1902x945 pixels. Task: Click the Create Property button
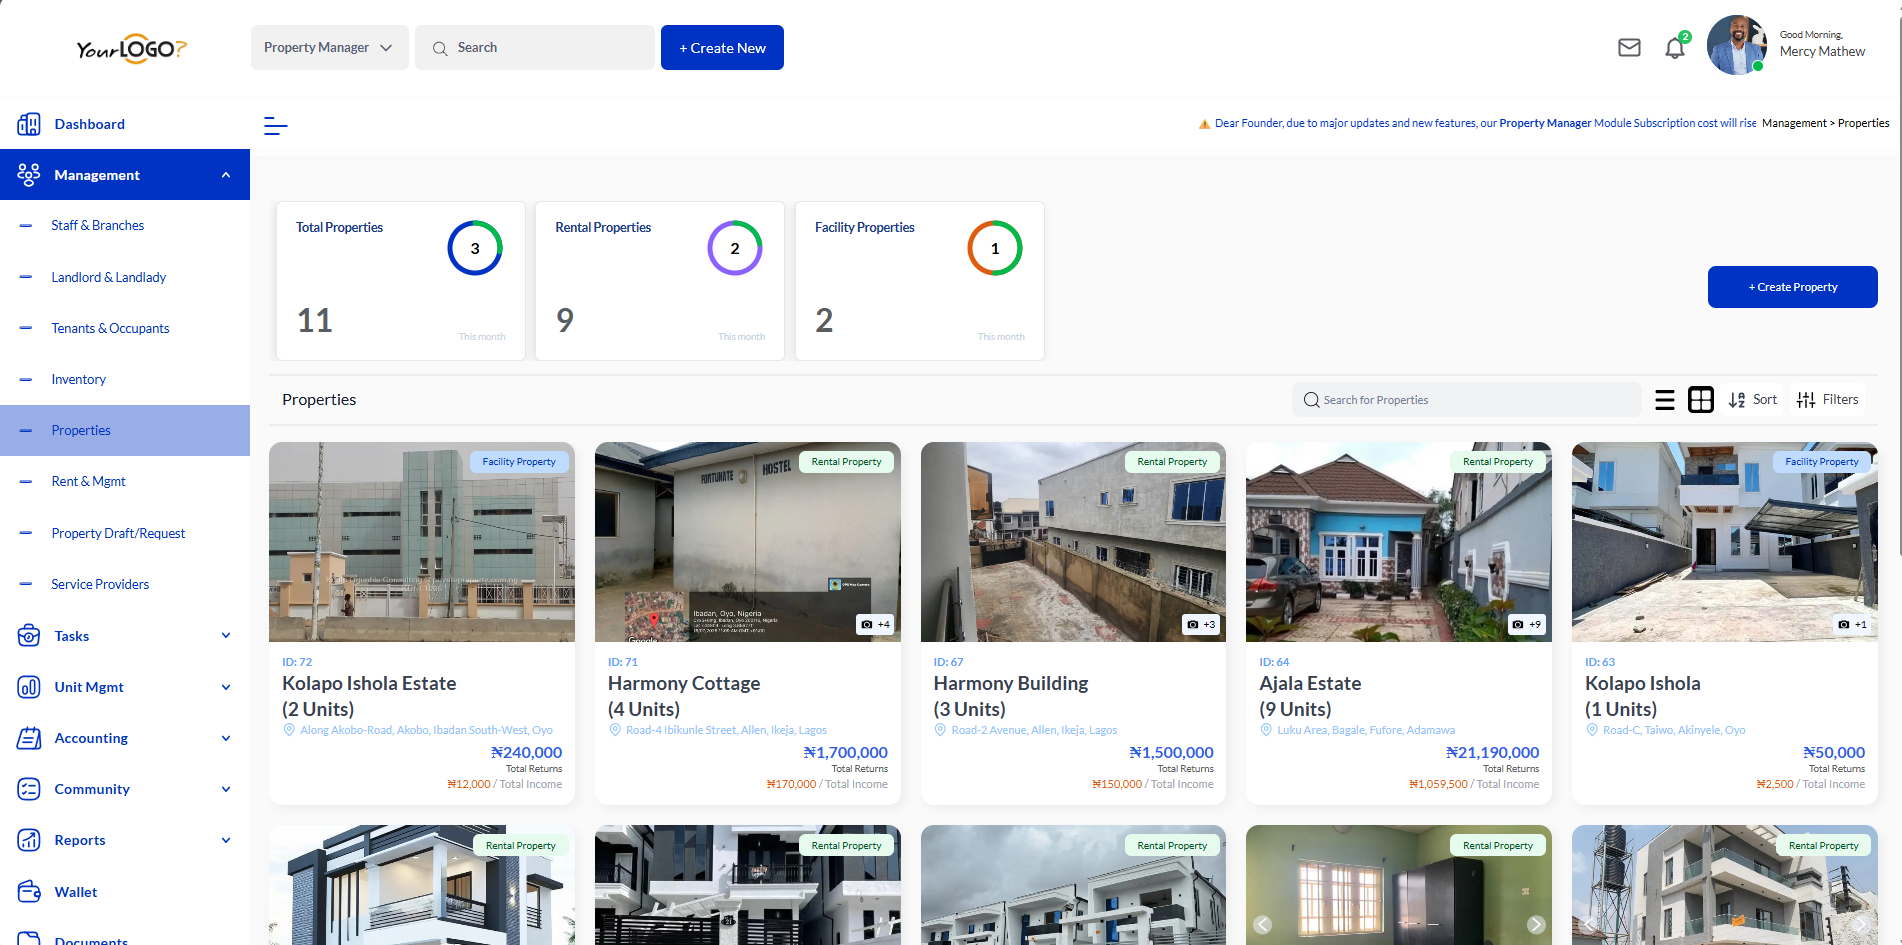coord(1792,287)
